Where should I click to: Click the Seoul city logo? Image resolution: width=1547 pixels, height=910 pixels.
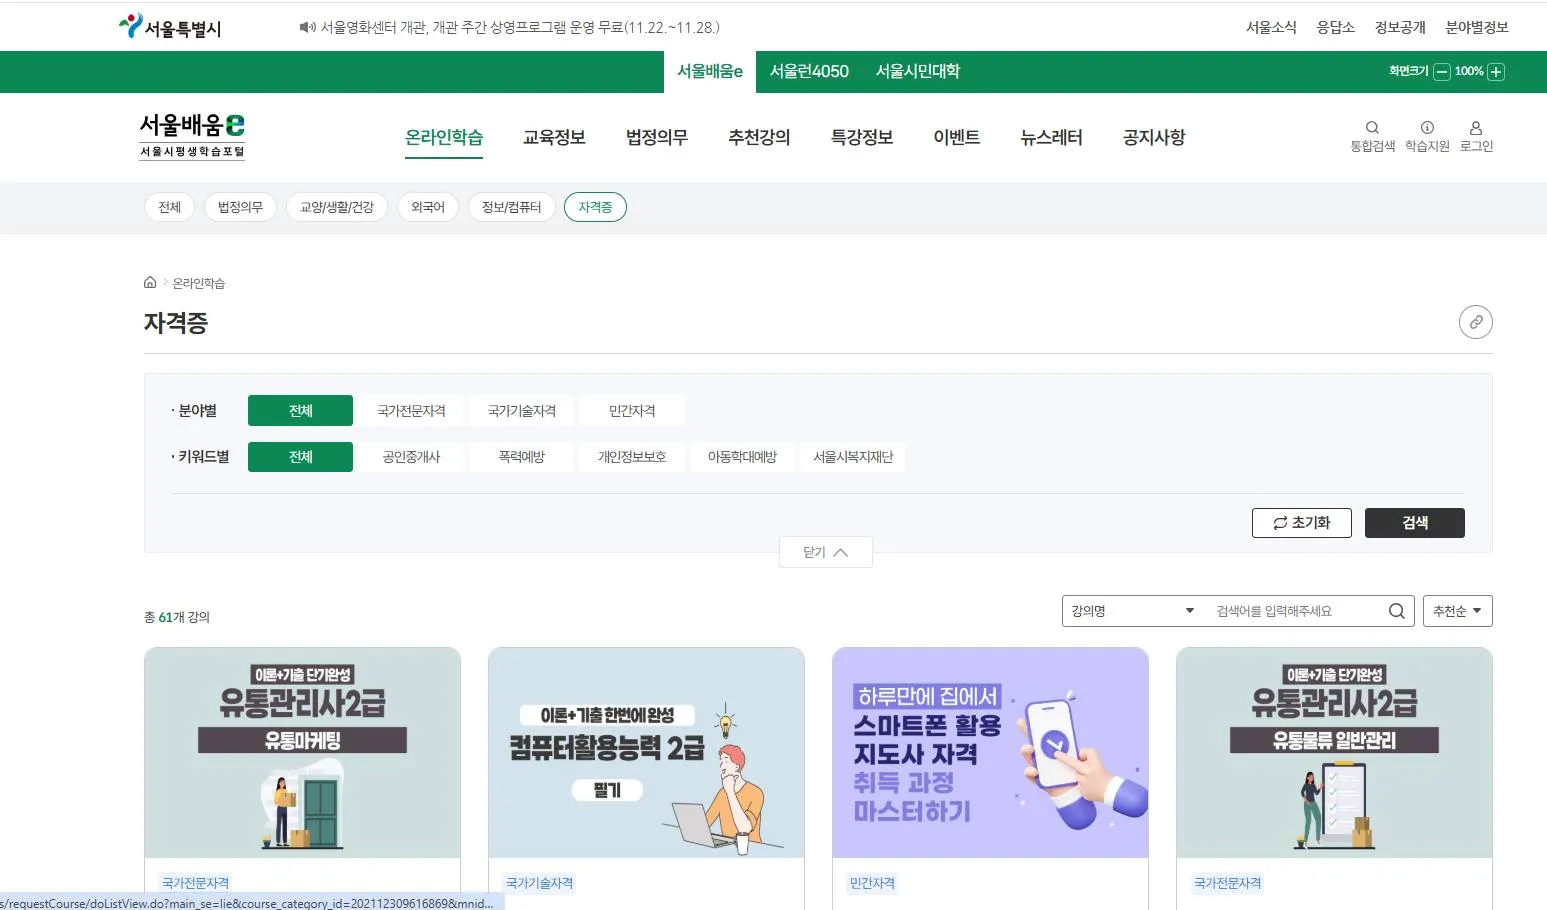point(170,27)
